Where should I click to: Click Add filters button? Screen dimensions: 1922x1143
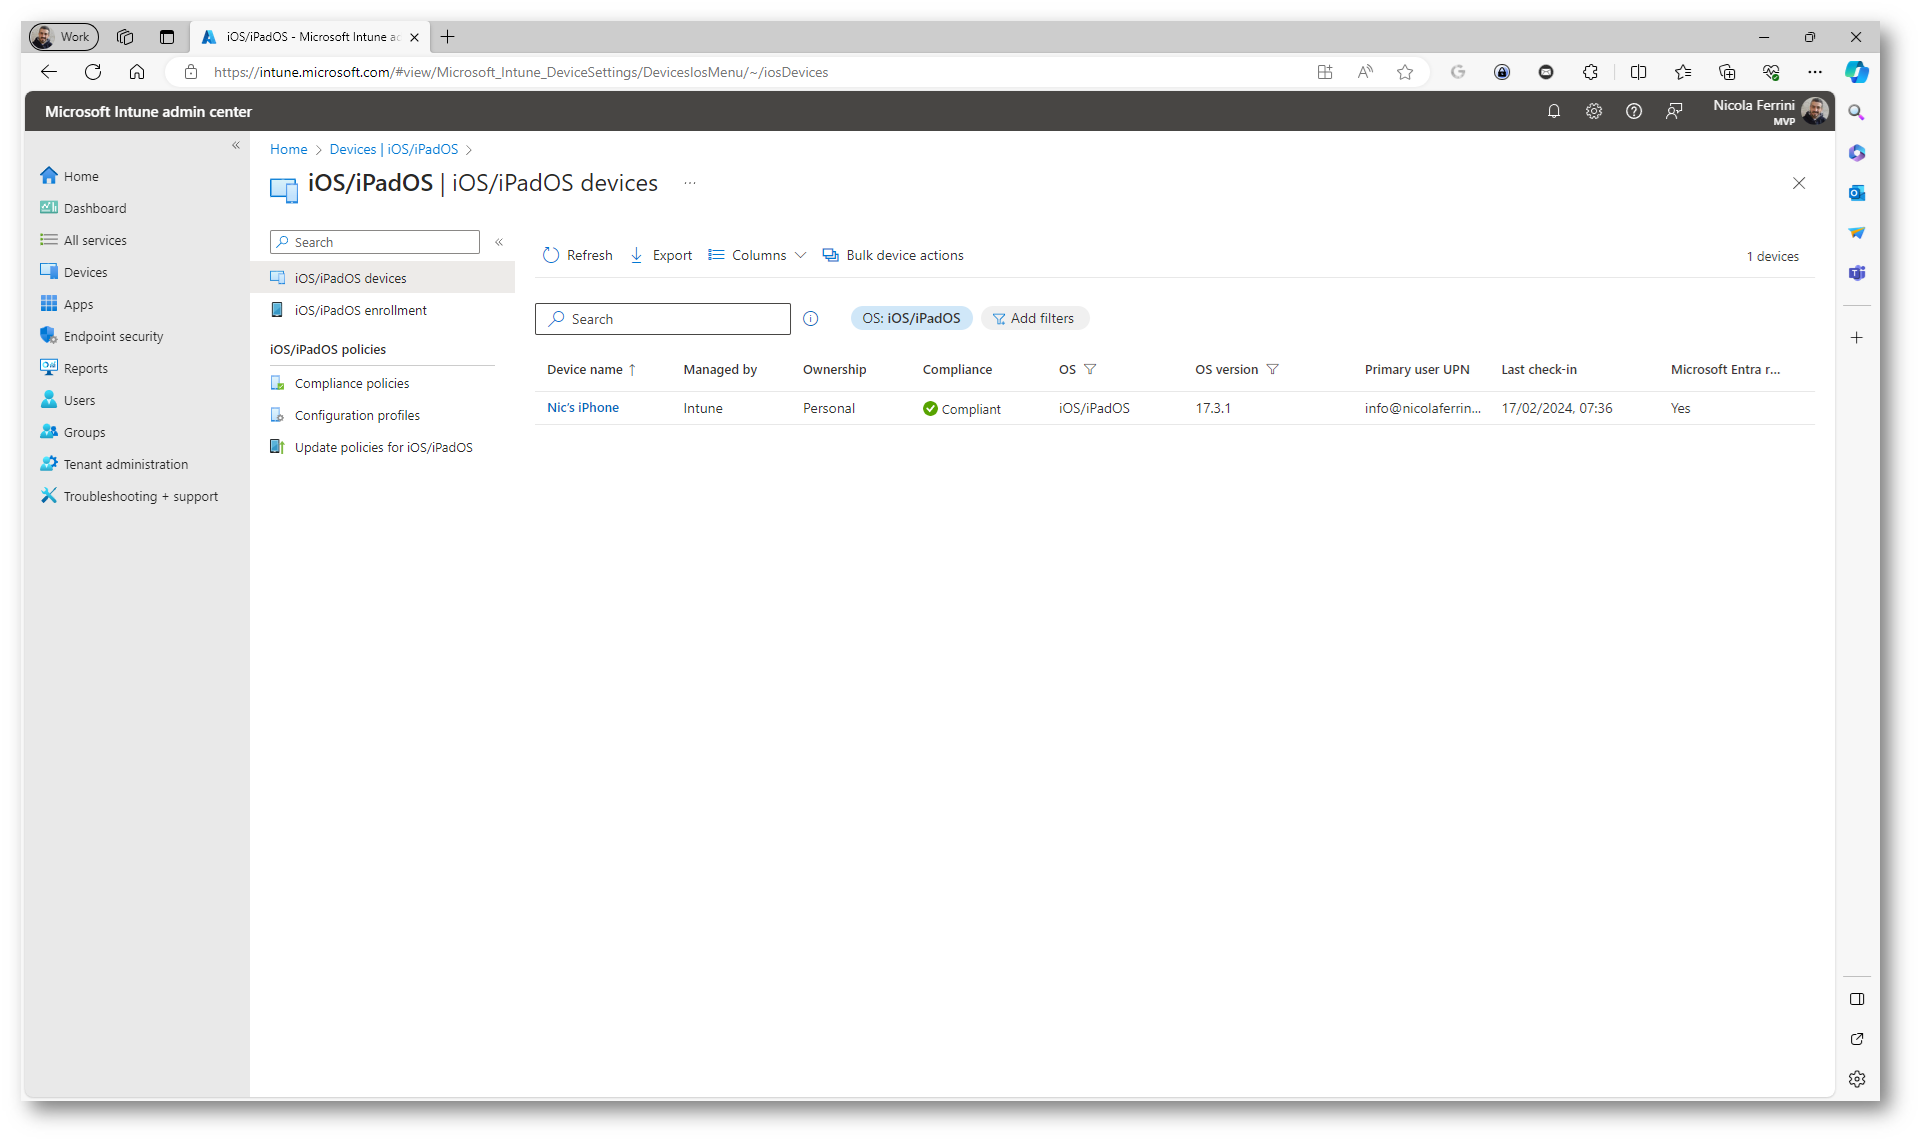1034,318
